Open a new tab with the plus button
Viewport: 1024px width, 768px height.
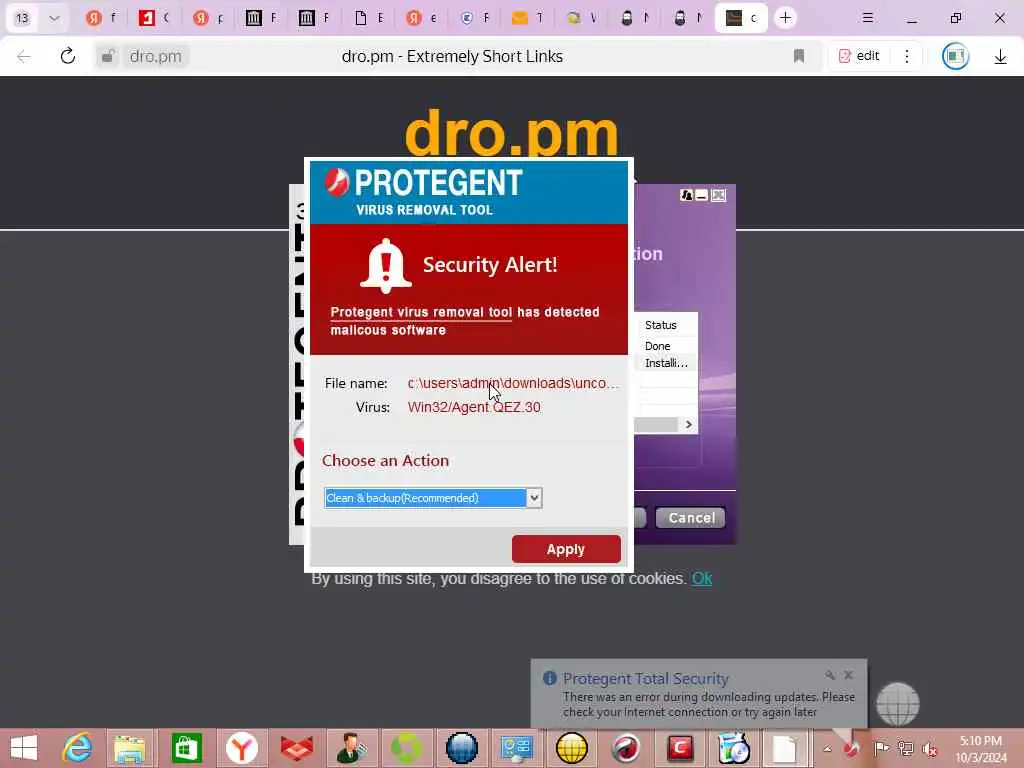785,18
